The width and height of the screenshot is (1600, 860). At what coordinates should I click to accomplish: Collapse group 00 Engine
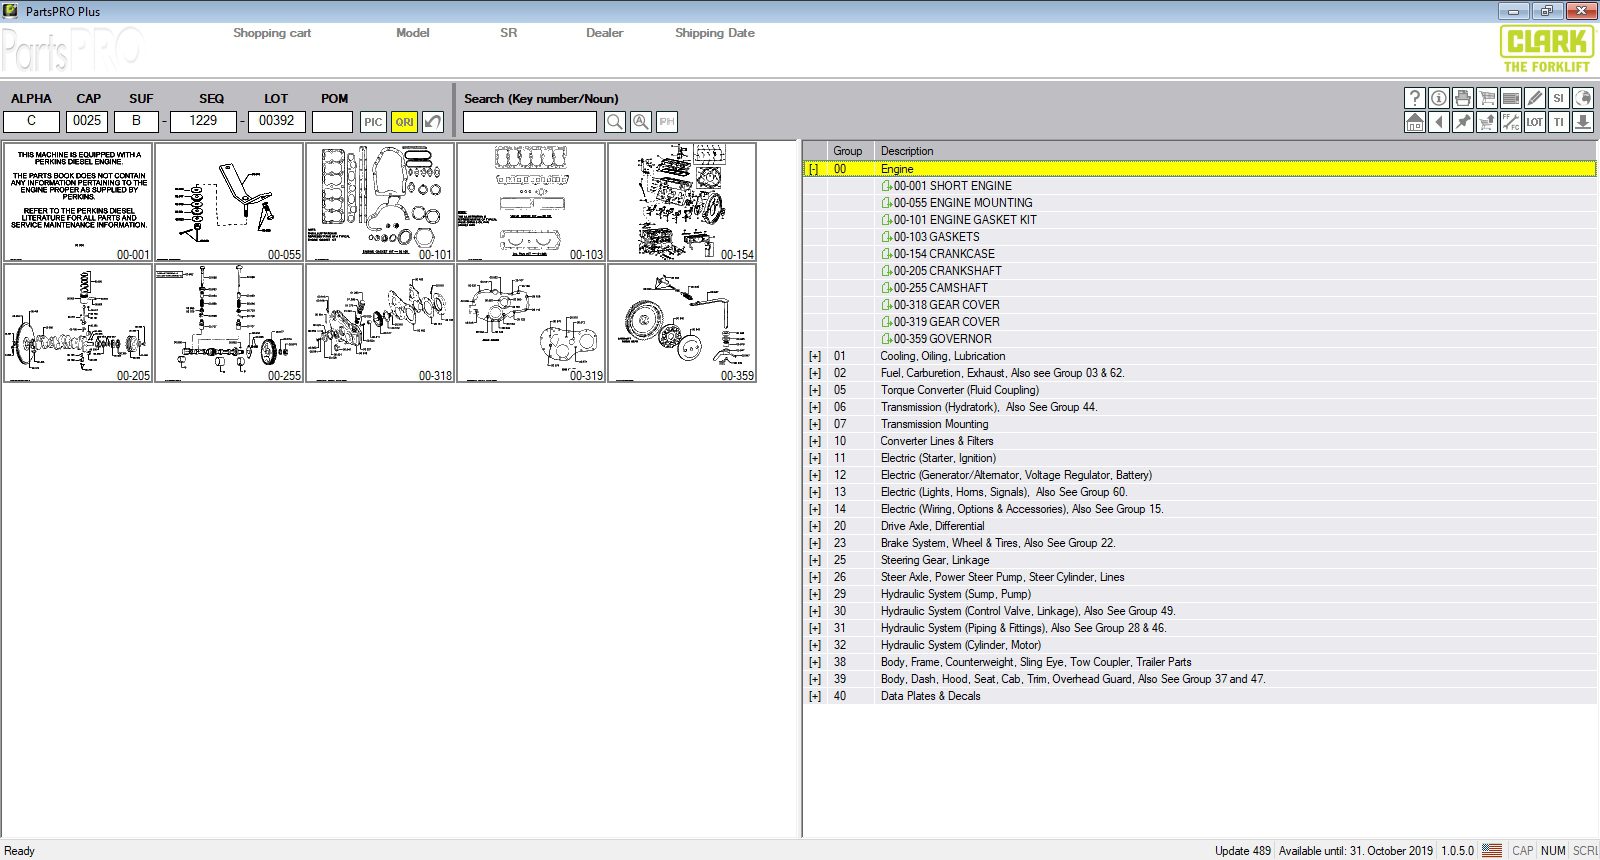click(x=814, y=169)
